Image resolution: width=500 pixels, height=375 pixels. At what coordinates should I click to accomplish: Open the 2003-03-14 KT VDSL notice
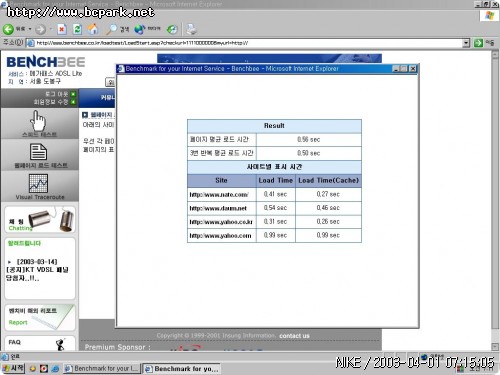pyautogui.click(x=37, y=270)
